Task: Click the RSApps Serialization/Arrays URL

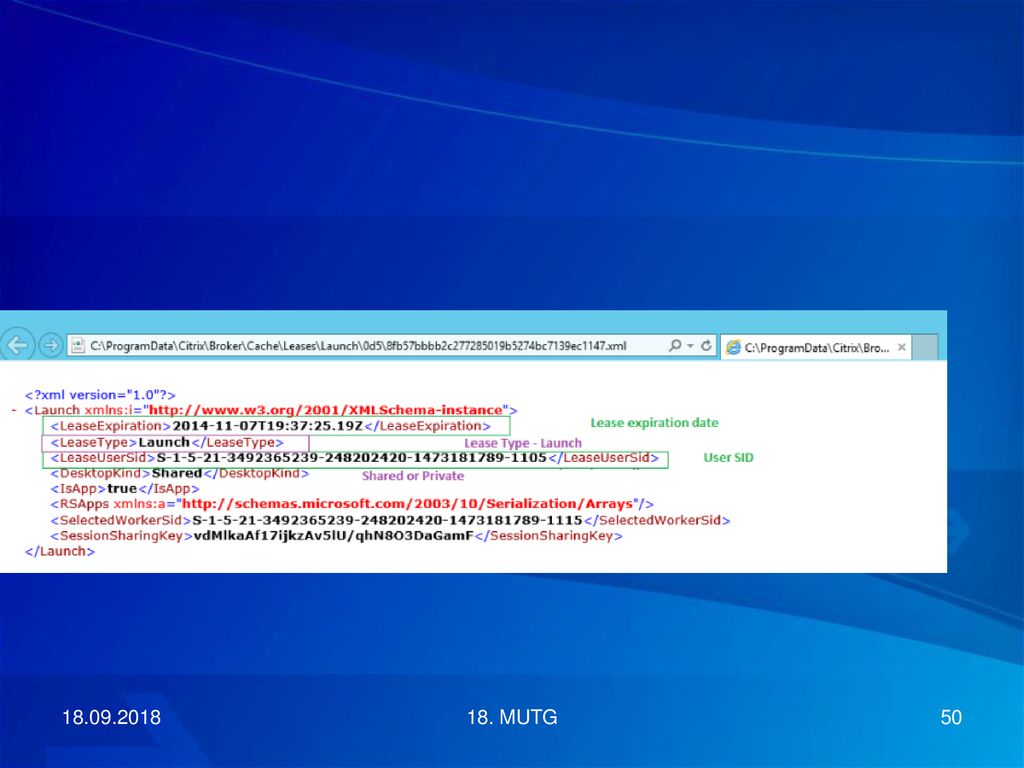Action: [408, 504]
